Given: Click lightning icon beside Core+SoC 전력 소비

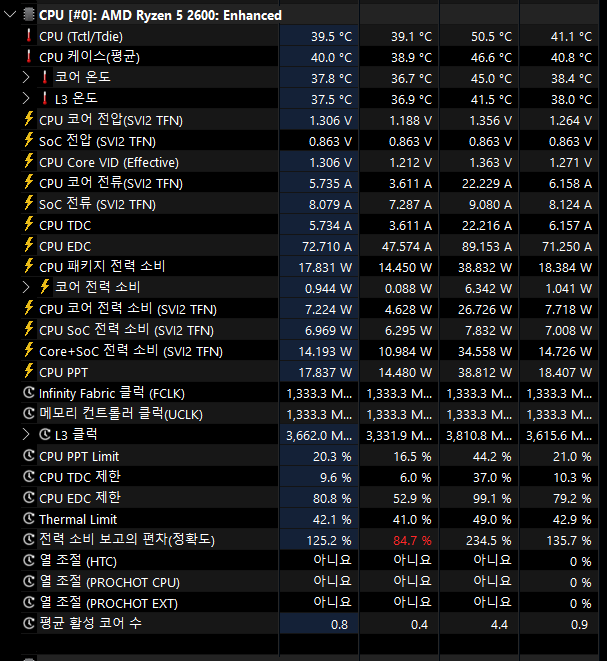Looking at the screenshot, I should point(29,350).
